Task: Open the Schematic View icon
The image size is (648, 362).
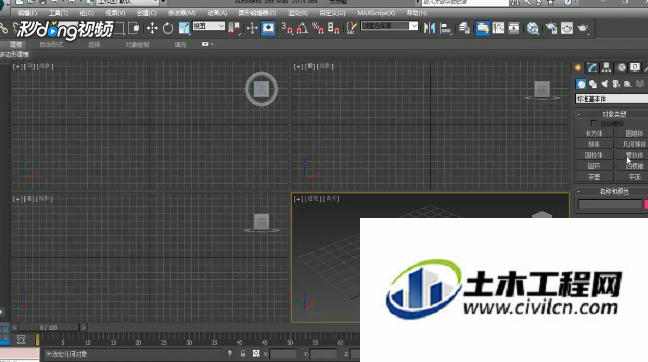Action: (x=514, y=28)
